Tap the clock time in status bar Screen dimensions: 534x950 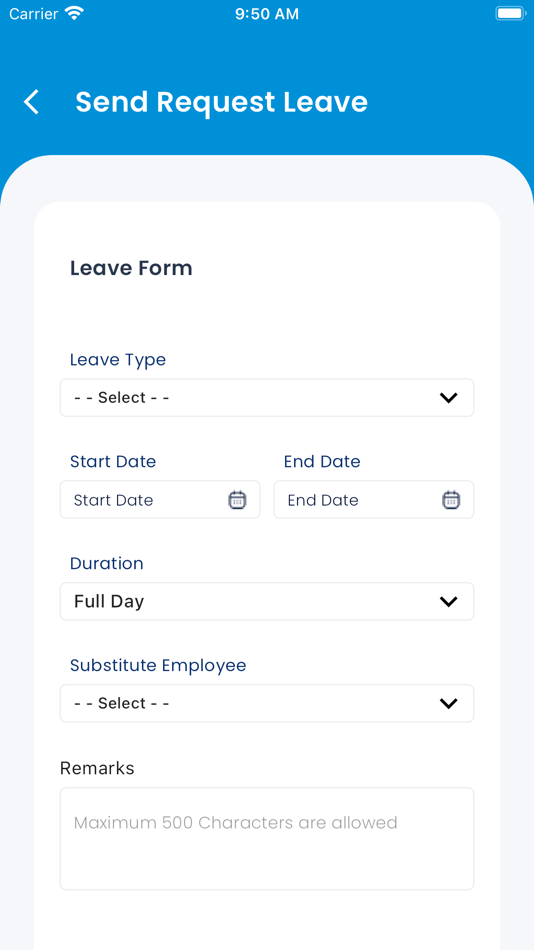pos(267,14)
